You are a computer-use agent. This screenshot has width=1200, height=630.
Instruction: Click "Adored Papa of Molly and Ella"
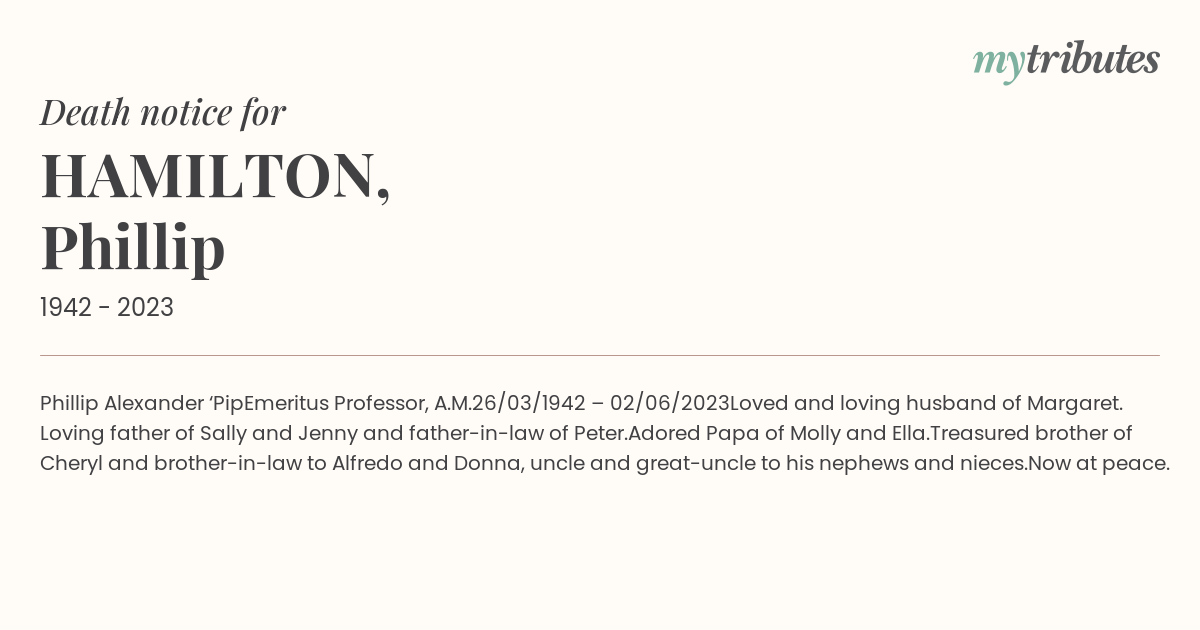click(x=779, y=434)
